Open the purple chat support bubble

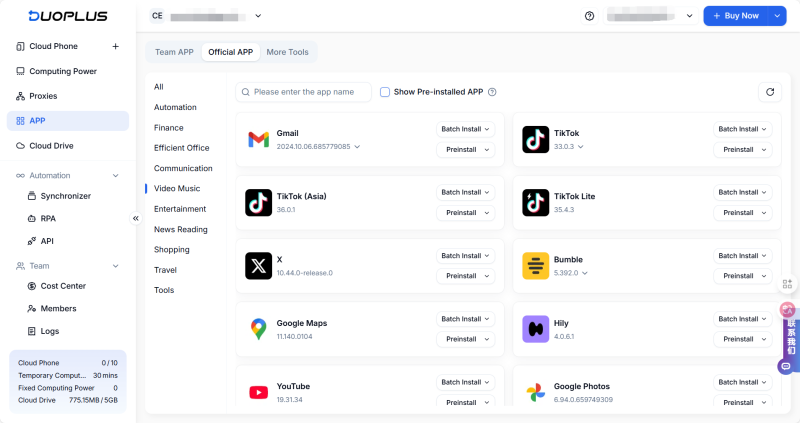786,366
